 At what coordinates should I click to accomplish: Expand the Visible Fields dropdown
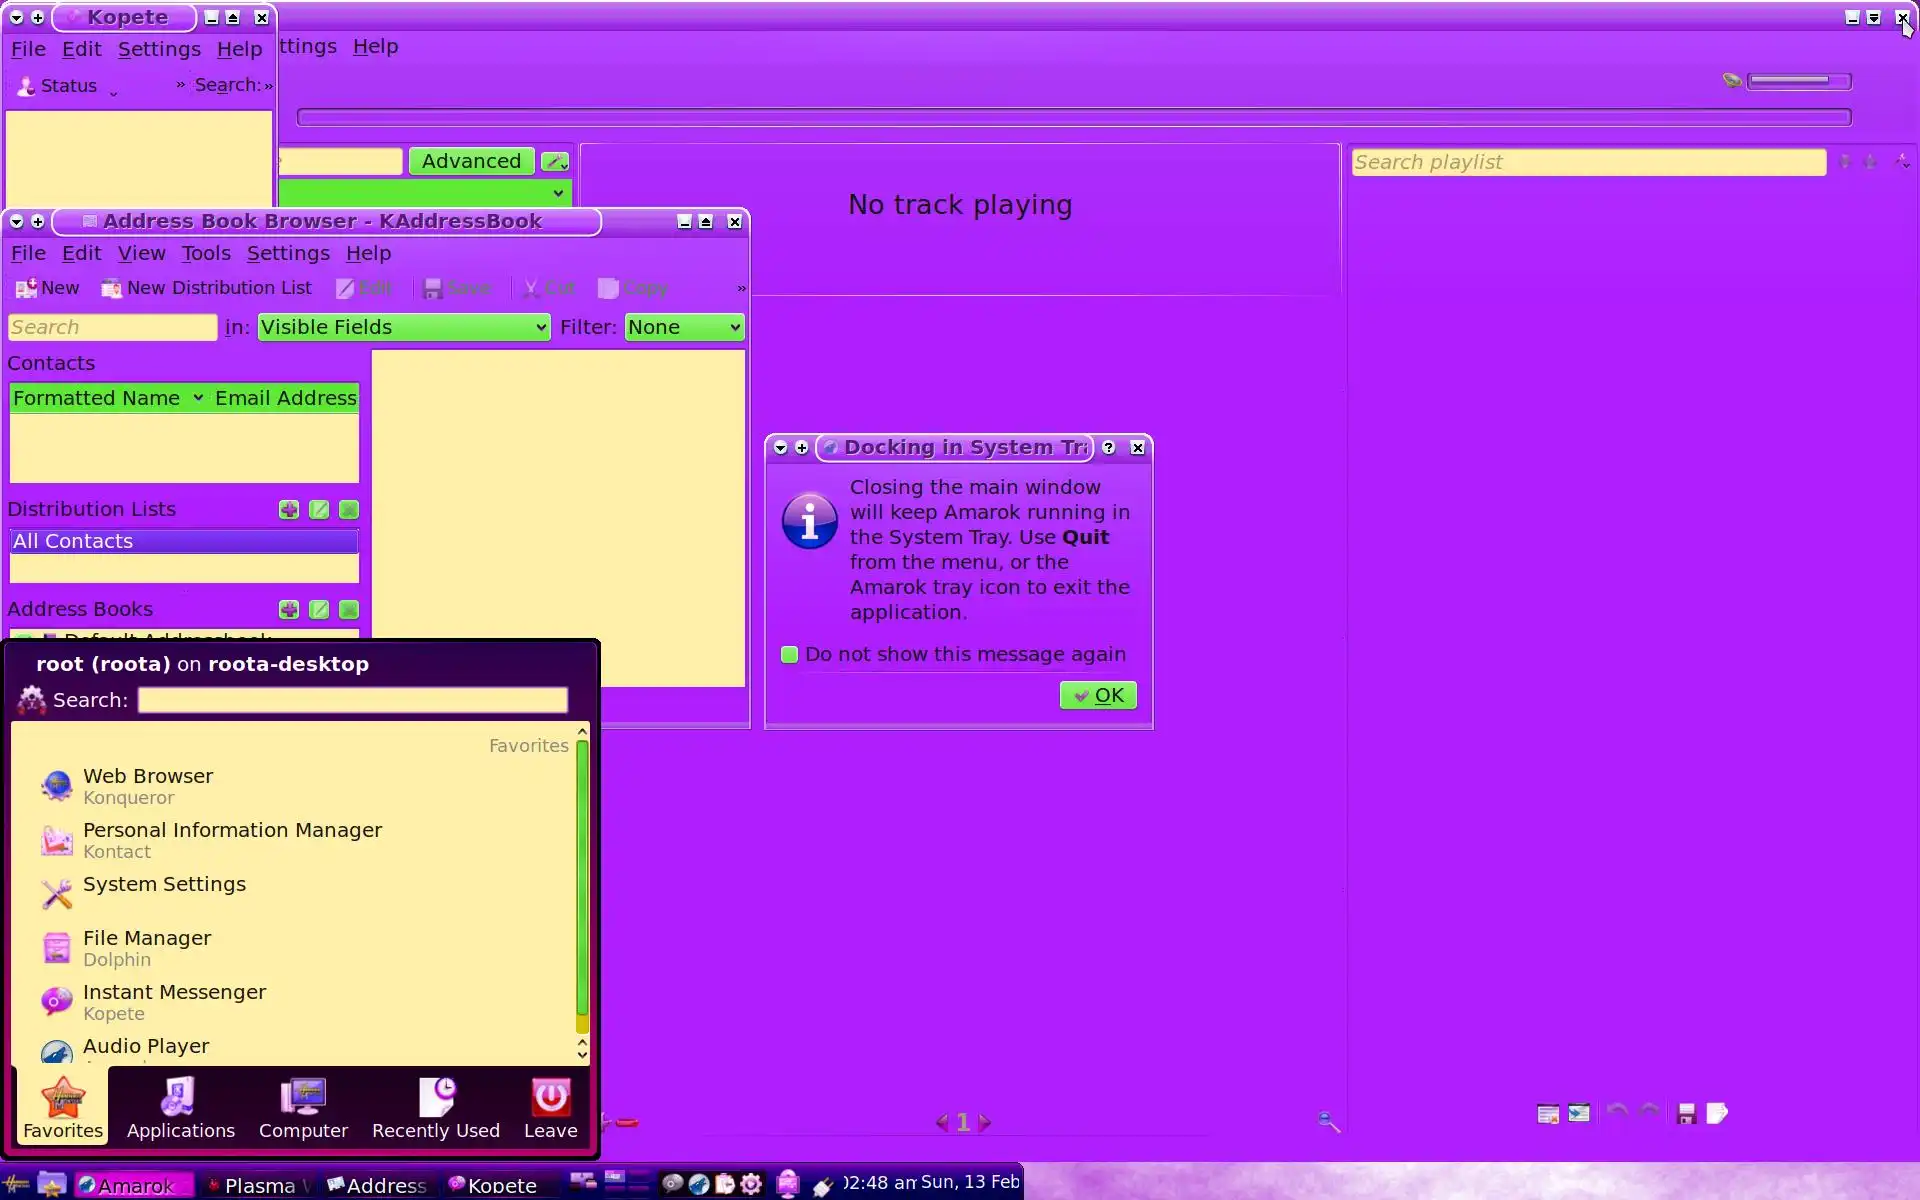403,328
